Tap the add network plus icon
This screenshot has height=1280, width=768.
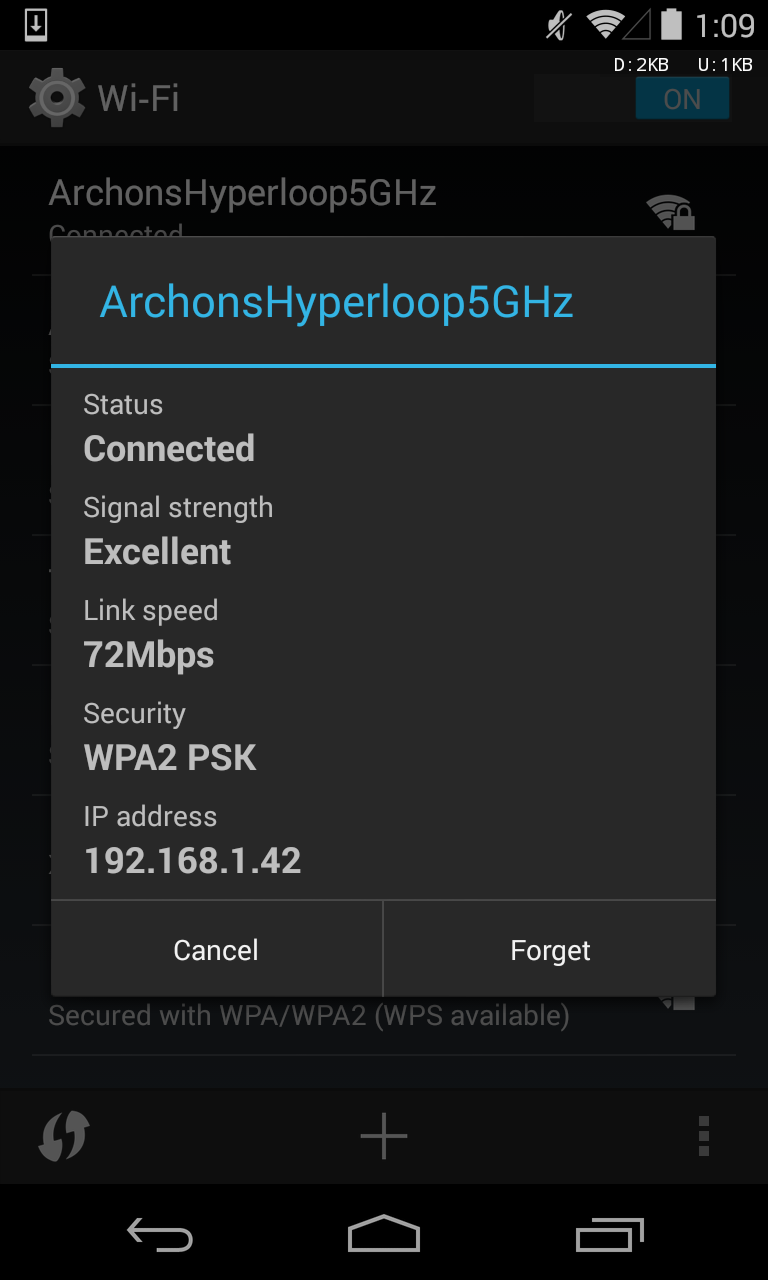(x=384, y=1136)
